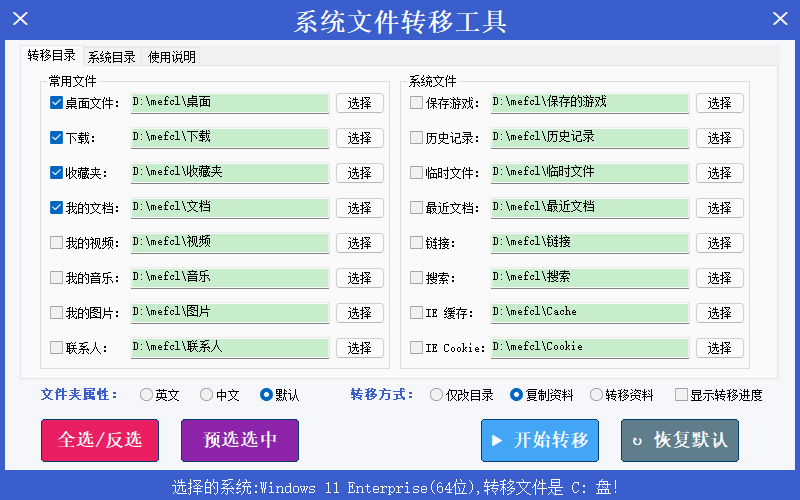Select 仅改目录 transfer mode
The height and width of the screenshot is (500, 800).
pos(437,395)
